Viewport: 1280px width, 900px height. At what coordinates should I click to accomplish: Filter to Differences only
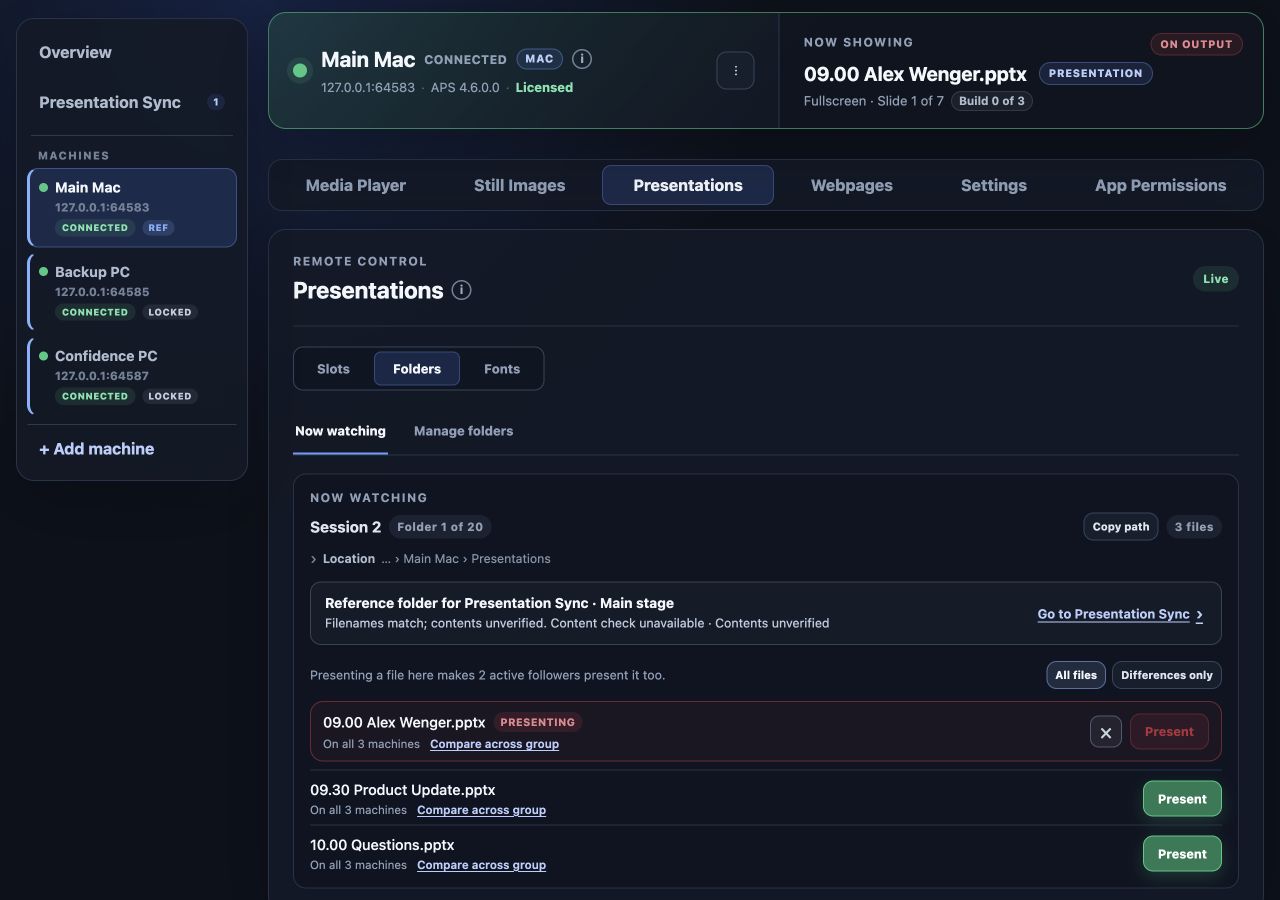pos(1167,675)
